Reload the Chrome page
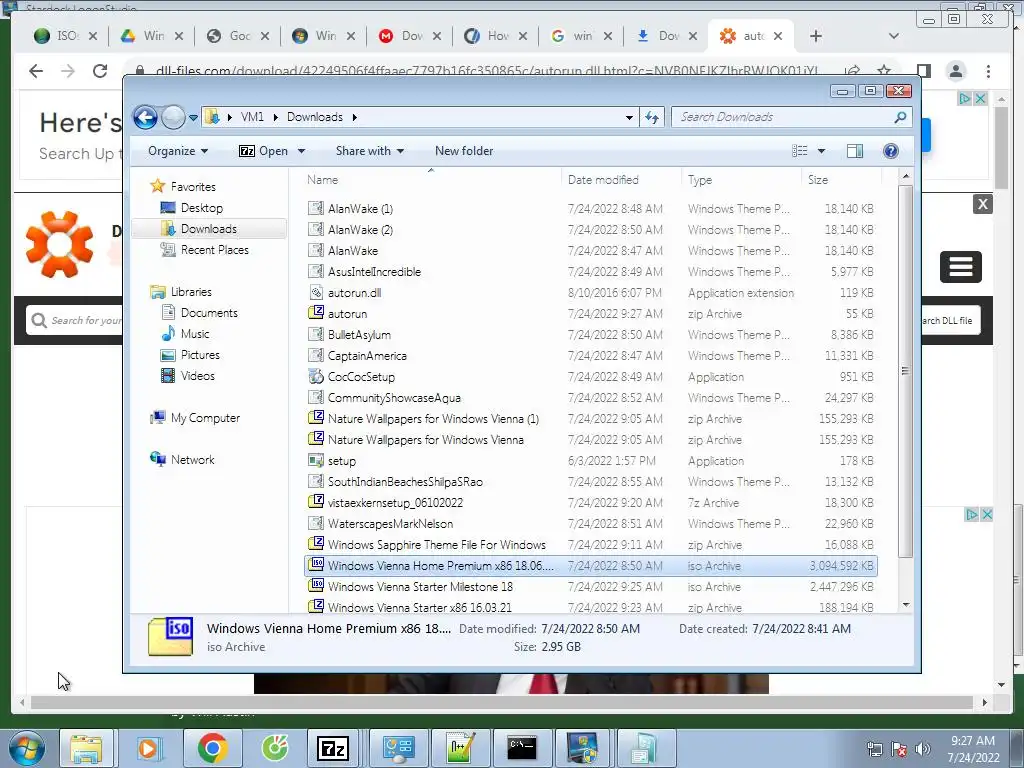The width and height of the screenshot is (1024, 768). coord(100,71)
